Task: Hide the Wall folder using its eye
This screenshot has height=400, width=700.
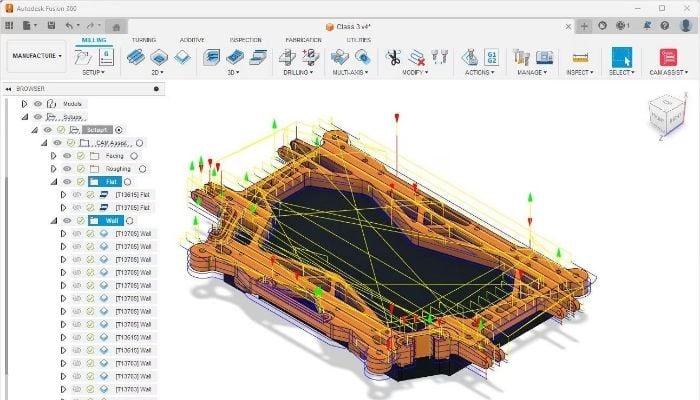Action: 67,220
